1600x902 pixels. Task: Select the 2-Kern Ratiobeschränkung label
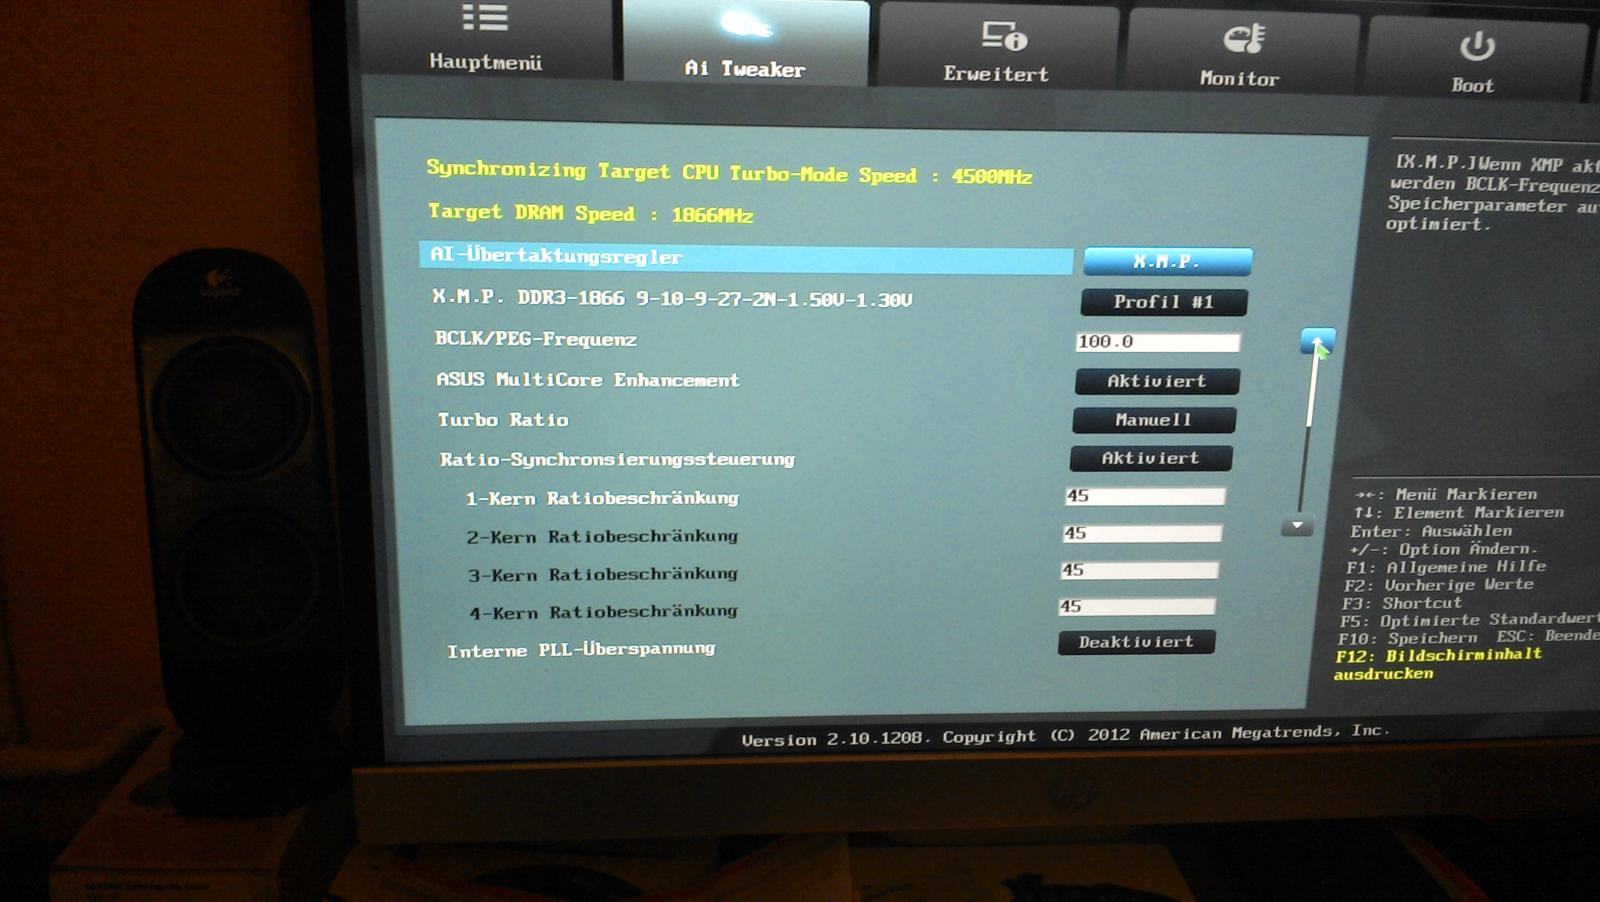coord(602,536)
